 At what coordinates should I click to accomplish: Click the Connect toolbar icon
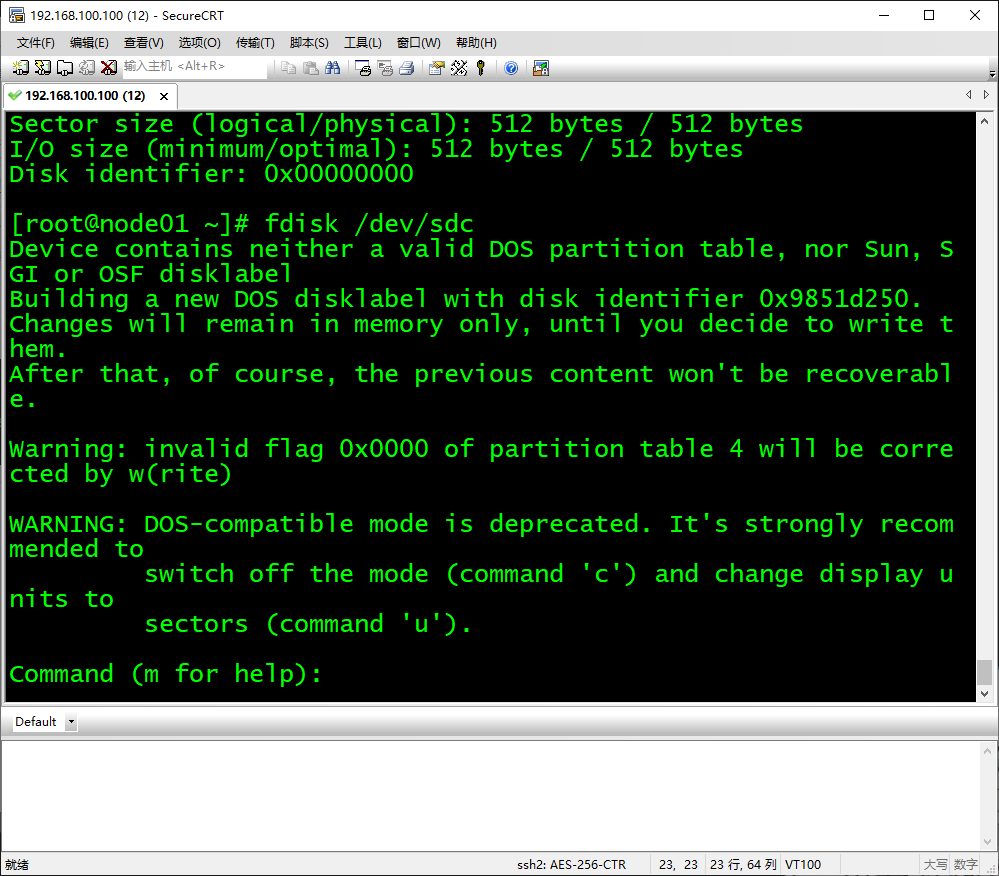click(20, 68)
